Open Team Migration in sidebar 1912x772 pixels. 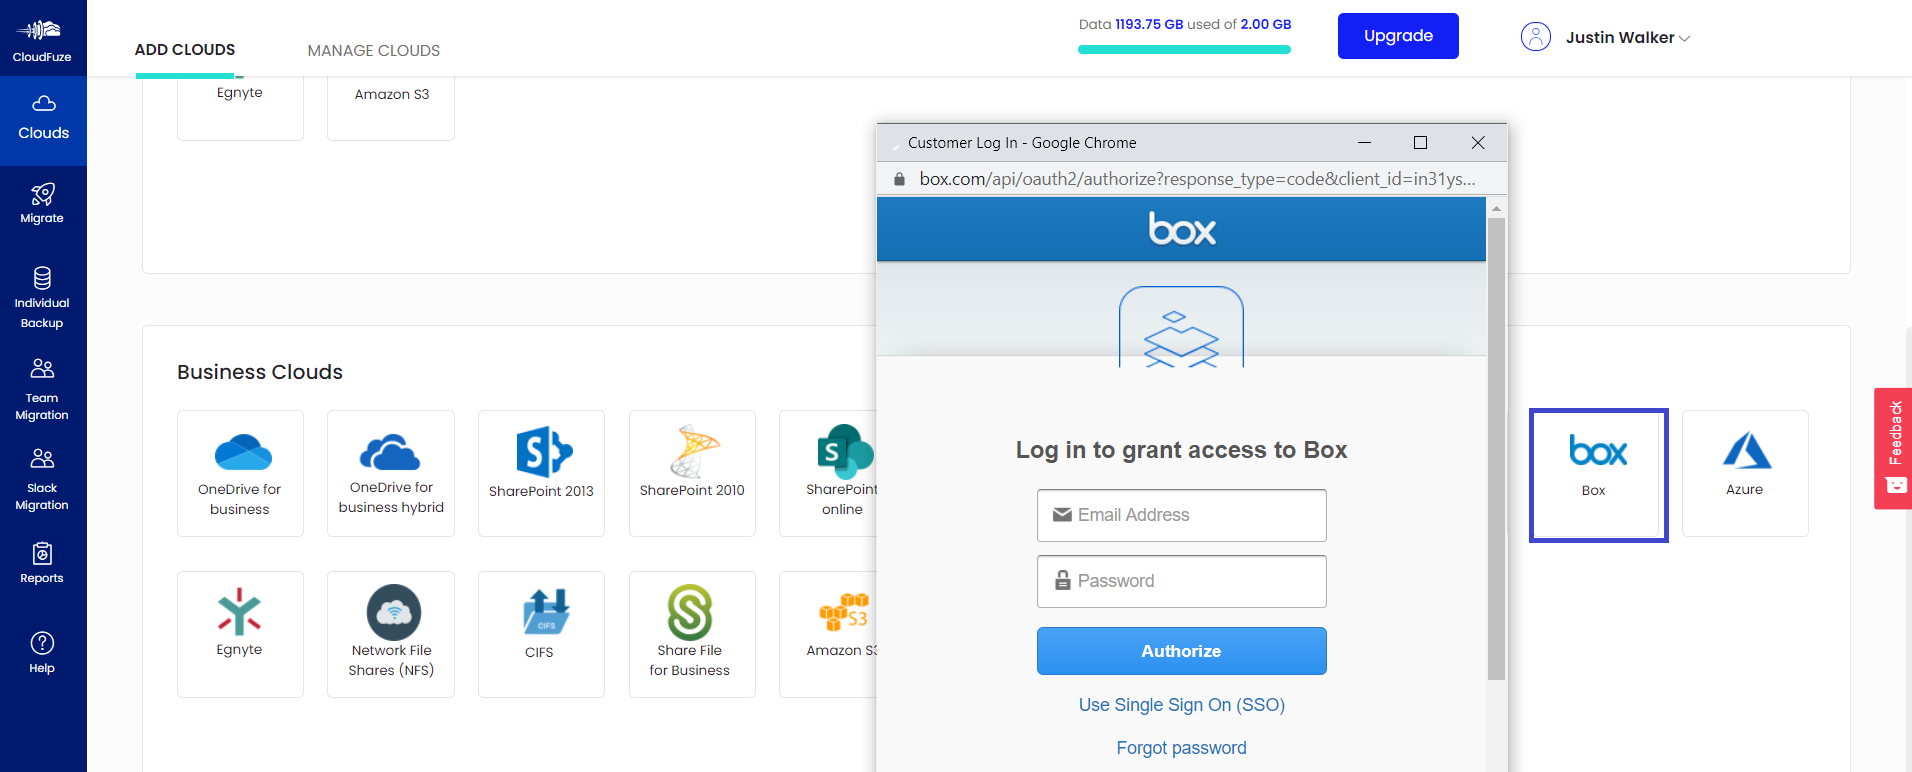coord(42,390)
